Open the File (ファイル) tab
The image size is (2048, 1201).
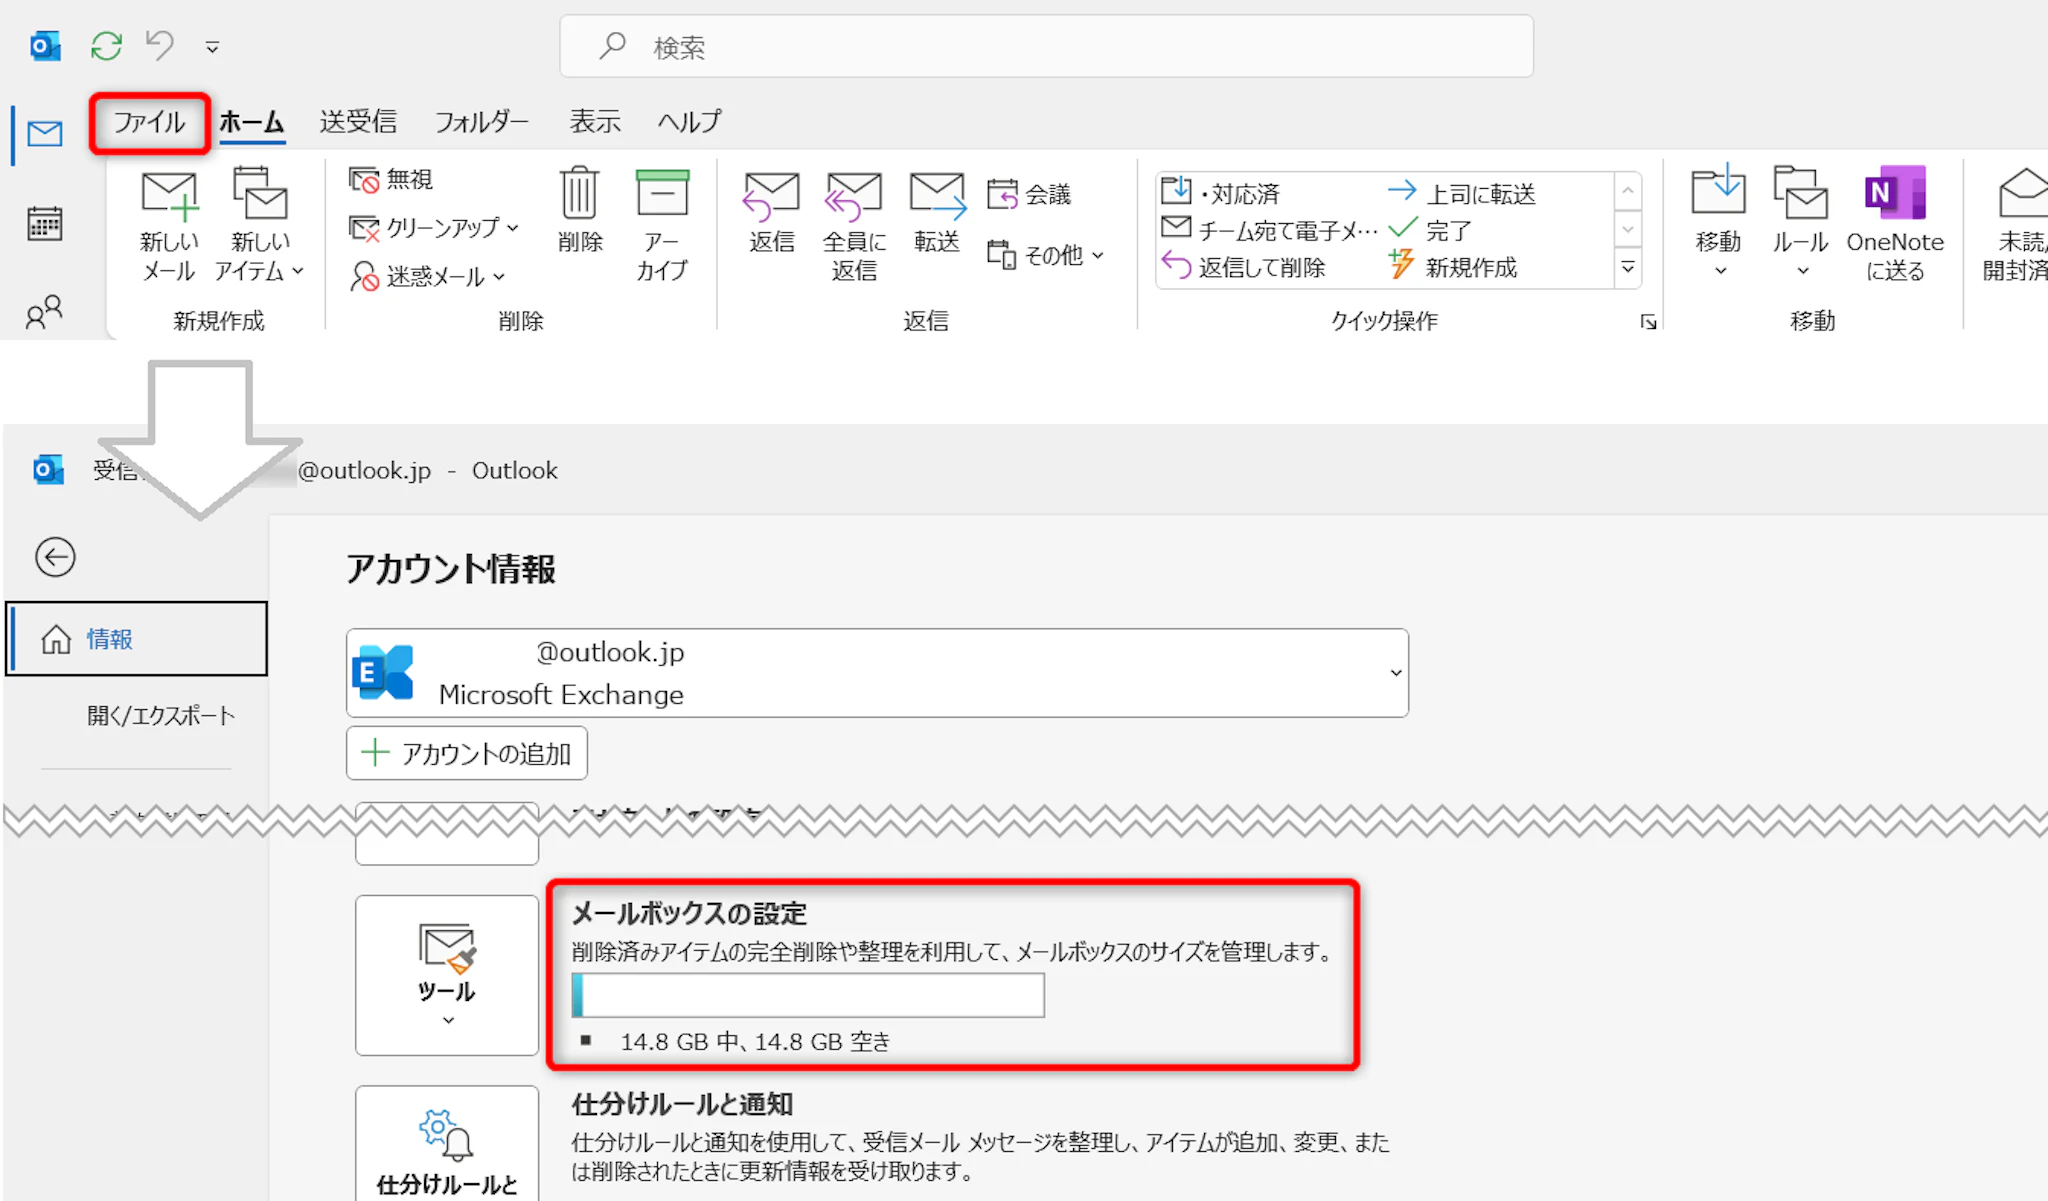(149, 123)
